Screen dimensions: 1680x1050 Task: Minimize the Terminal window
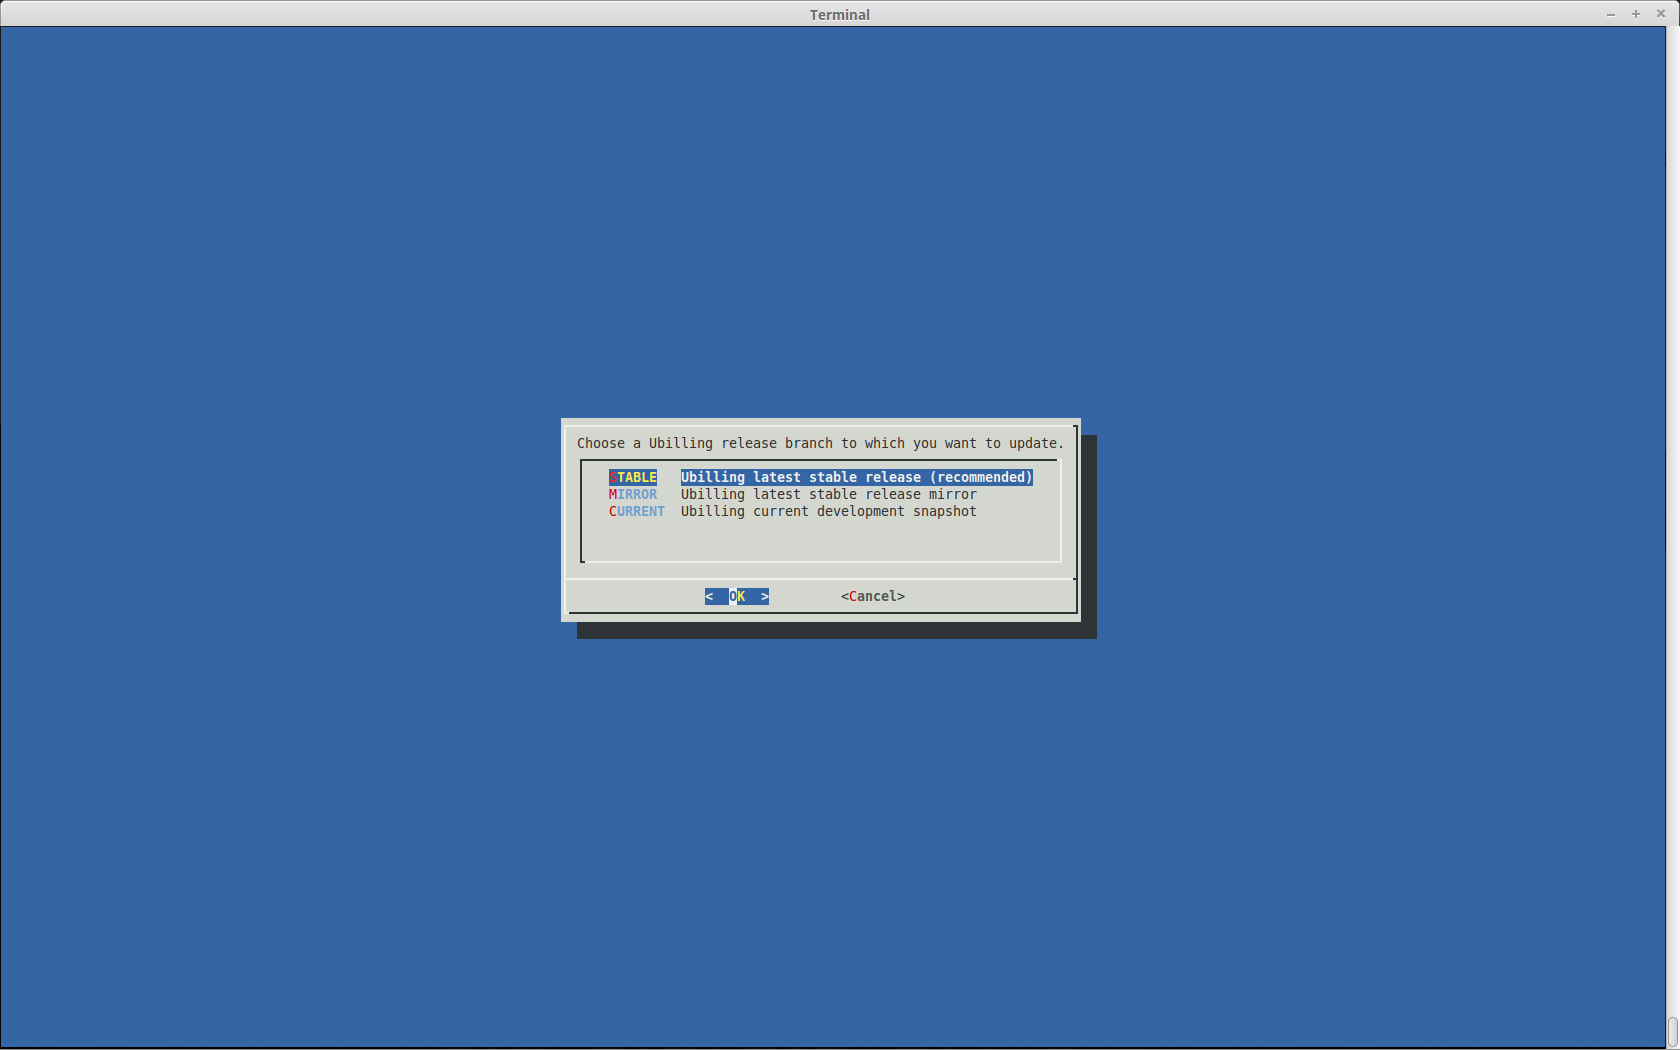coord(1611,14)
